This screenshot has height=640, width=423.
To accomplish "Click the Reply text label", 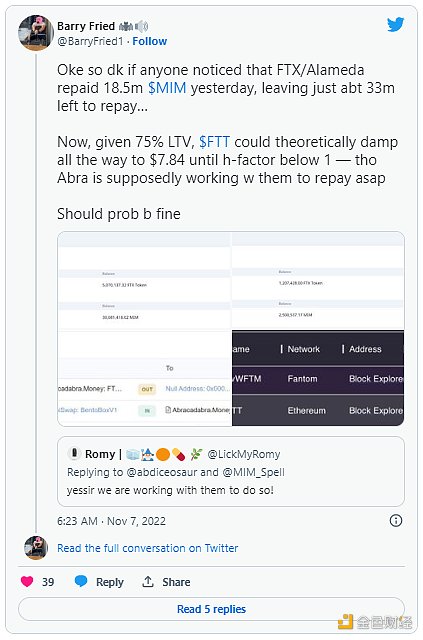I will pos(109,582).
